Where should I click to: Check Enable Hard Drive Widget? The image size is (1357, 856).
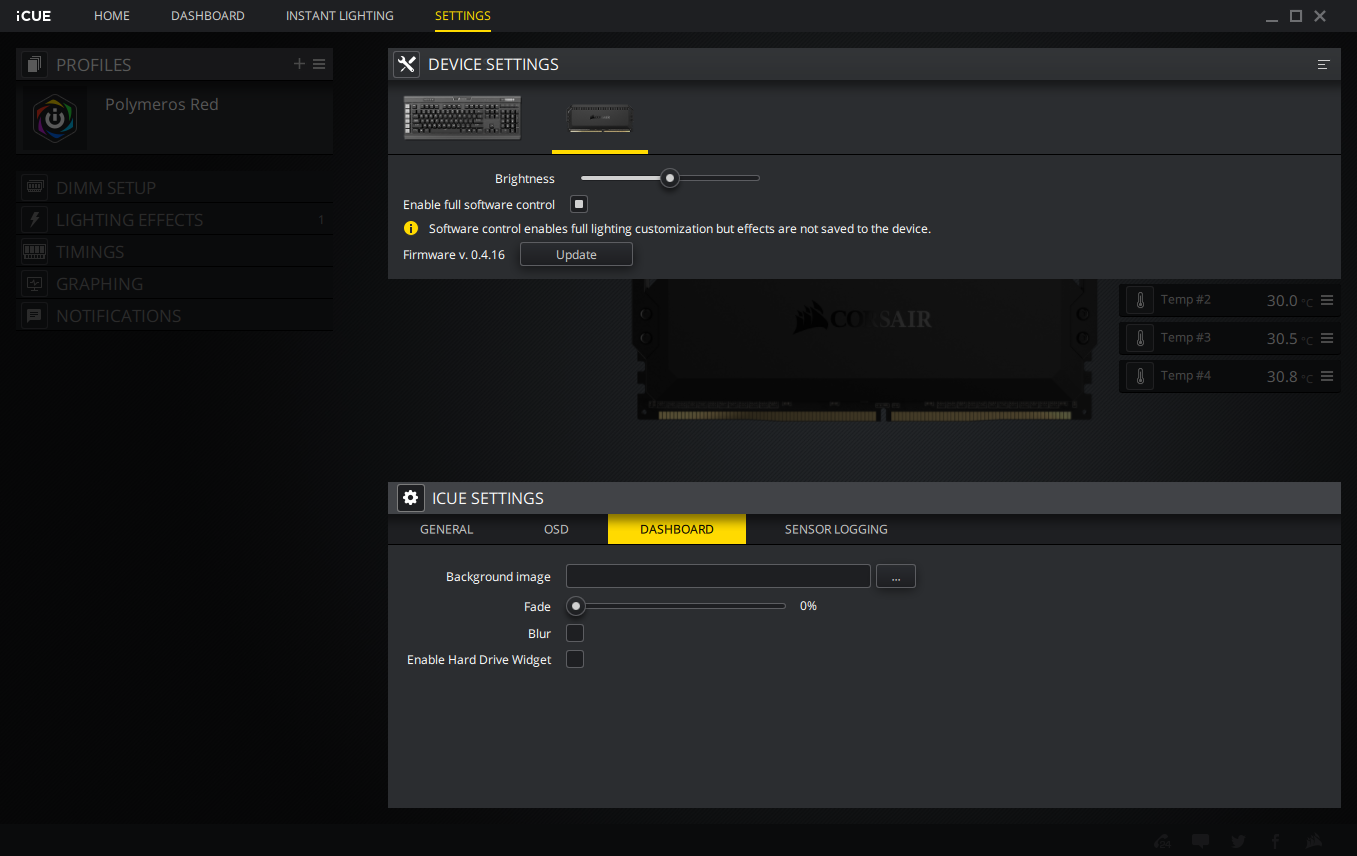[575, 659]
